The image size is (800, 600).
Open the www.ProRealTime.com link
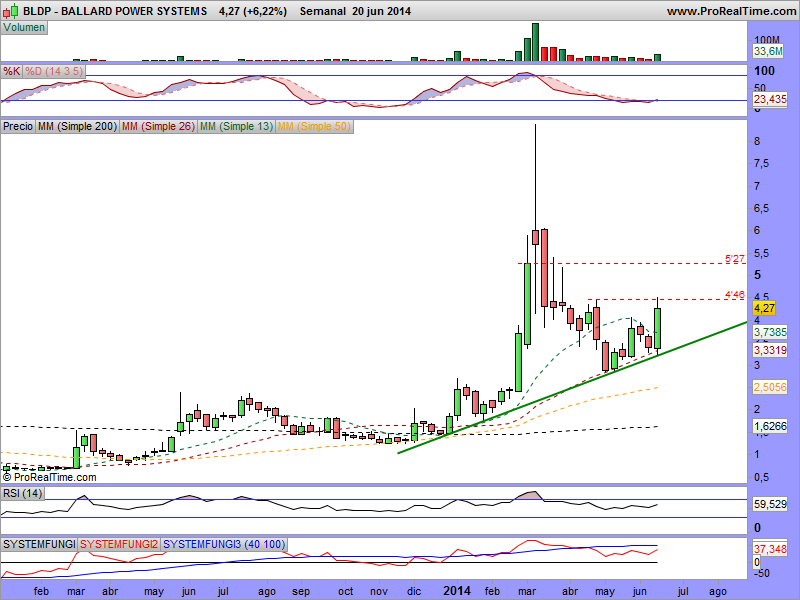coord(731,11)
